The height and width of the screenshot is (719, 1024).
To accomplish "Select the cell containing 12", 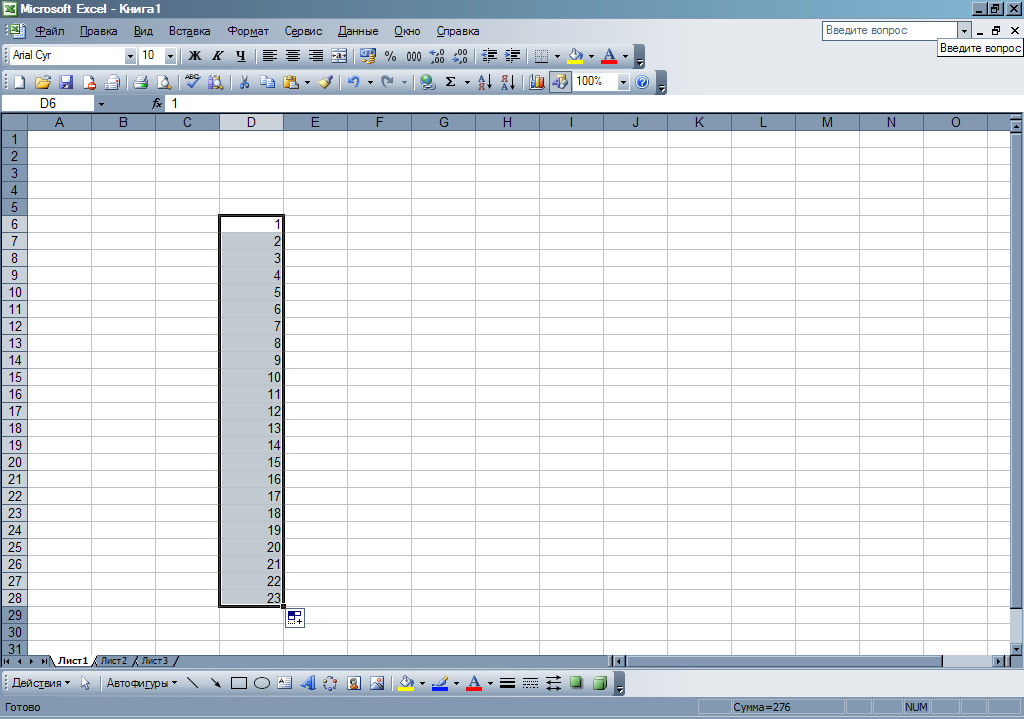I will click(x=251, y=411).
